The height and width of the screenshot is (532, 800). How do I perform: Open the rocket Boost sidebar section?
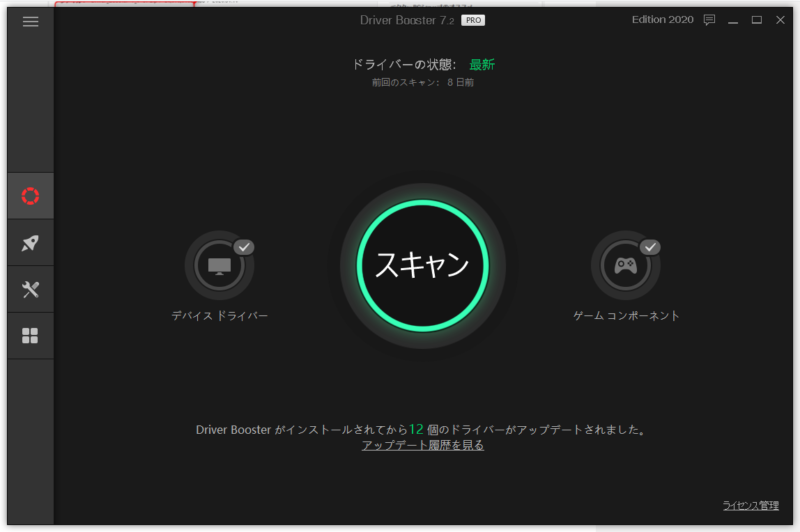(x=30, y=243)
